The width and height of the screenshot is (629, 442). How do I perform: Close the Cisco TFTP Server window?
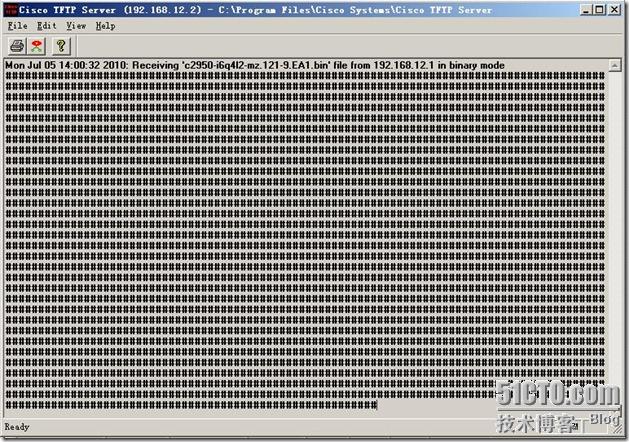[615, 10]
